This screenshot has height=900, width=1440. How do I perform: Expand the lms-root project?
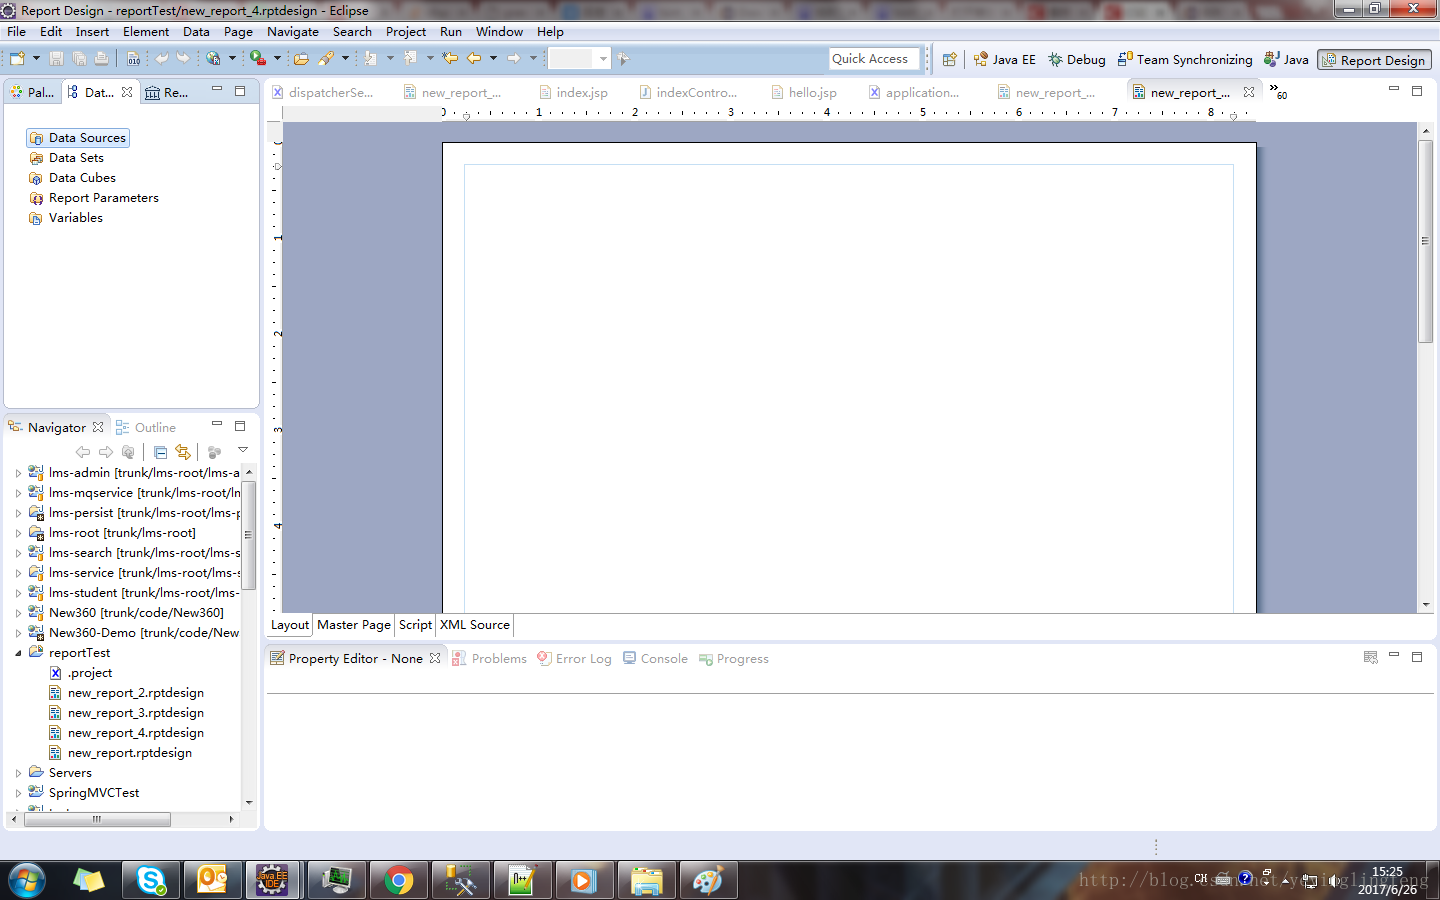[18, 533]
